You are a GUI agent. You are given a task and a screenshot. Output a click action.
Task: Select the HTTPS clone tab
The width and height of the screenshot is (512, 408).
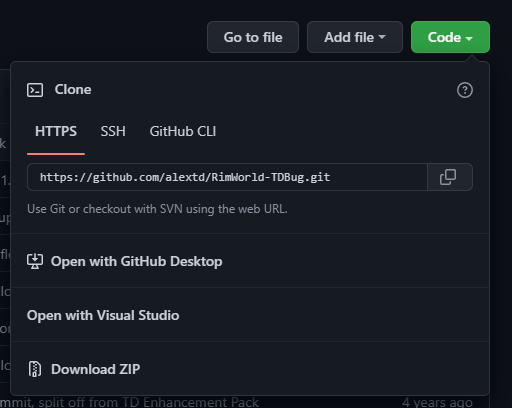56,131
